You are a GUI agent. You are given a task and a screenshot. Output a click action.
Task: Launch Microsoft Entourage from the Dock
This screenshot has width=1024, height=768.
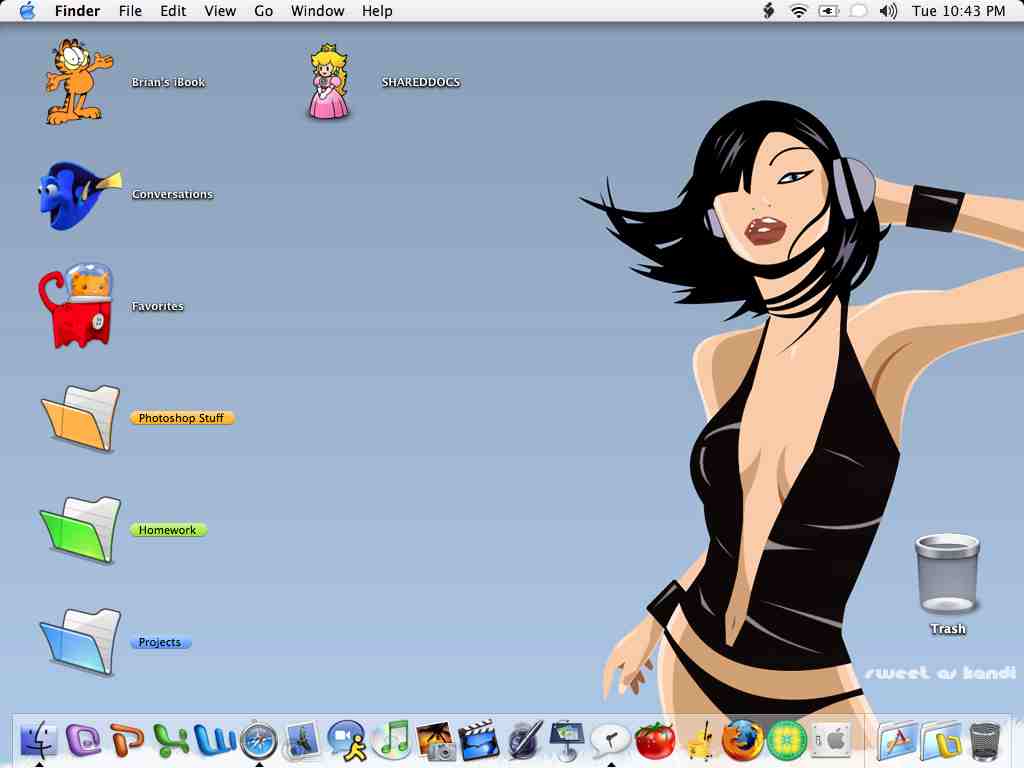pyautogui.click(x=84, y=741)
